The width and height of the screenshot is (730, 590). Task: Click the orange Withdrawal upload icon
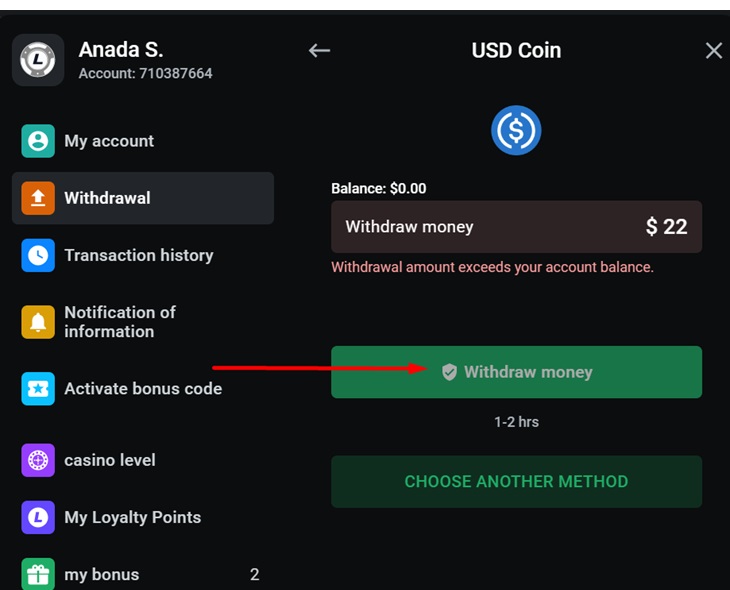tap(38, 198)
